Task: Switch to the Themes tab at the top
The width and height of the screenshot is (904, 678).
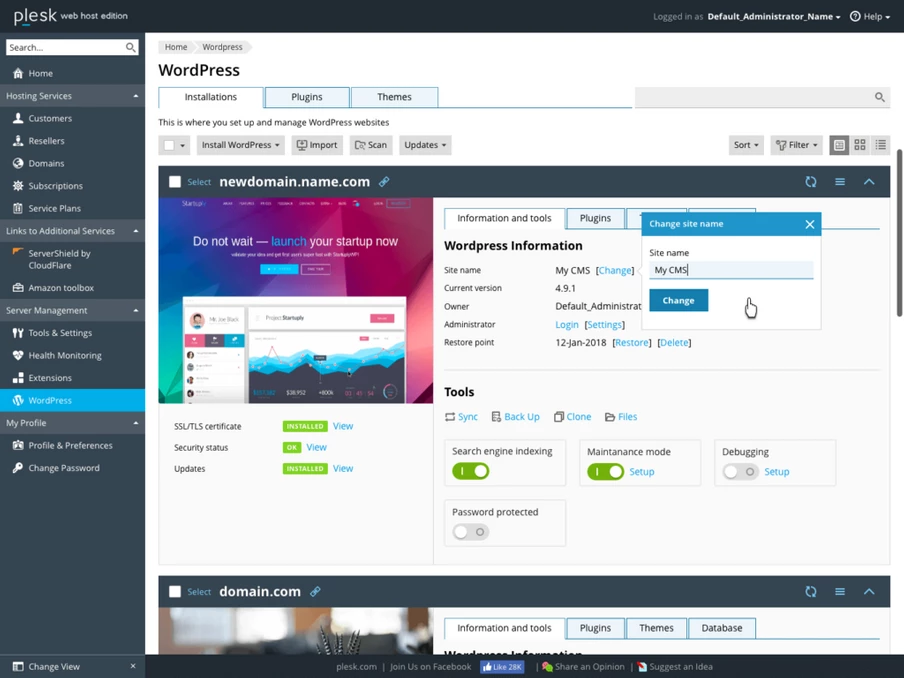Action: point(394,97)
